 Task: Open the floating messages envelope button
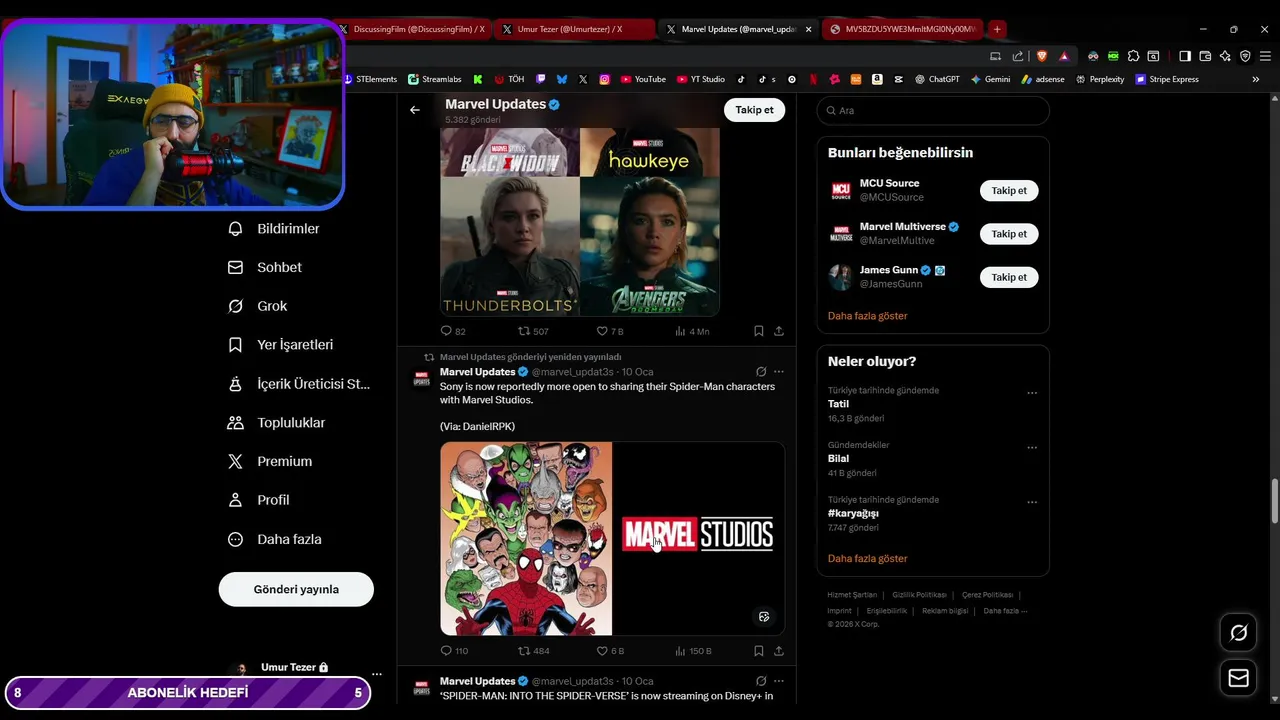[x=1239, y=679]
